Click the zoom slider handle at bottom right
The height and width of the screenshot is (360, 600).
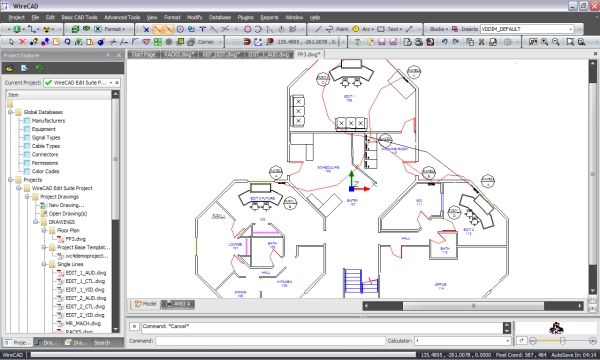(562, 340)
